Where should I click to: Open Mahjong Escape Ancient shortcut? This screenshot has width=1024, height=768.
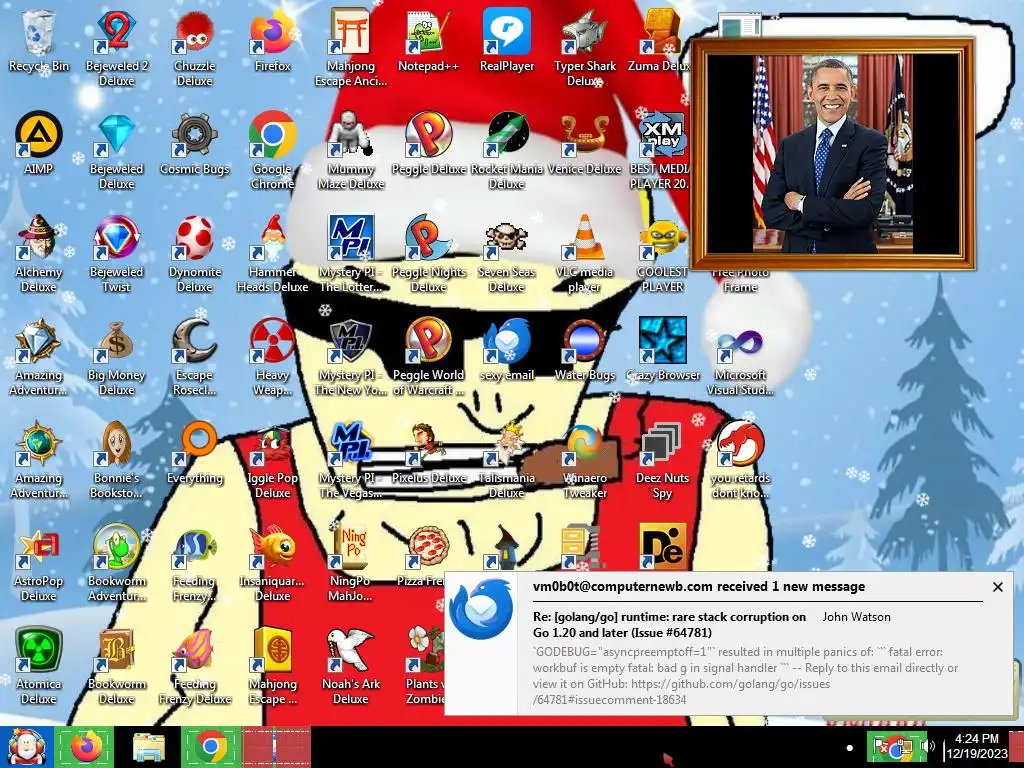(x=351, y=47)
